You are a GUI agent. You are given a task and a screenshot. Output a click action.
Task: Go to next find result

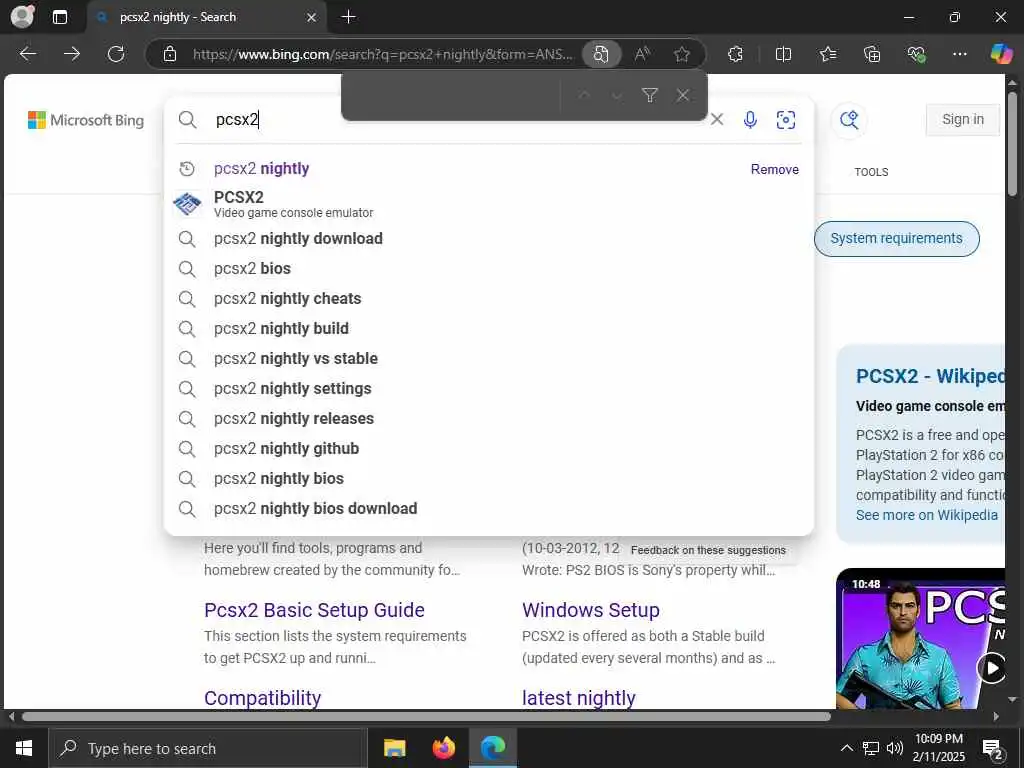(616, 96)
